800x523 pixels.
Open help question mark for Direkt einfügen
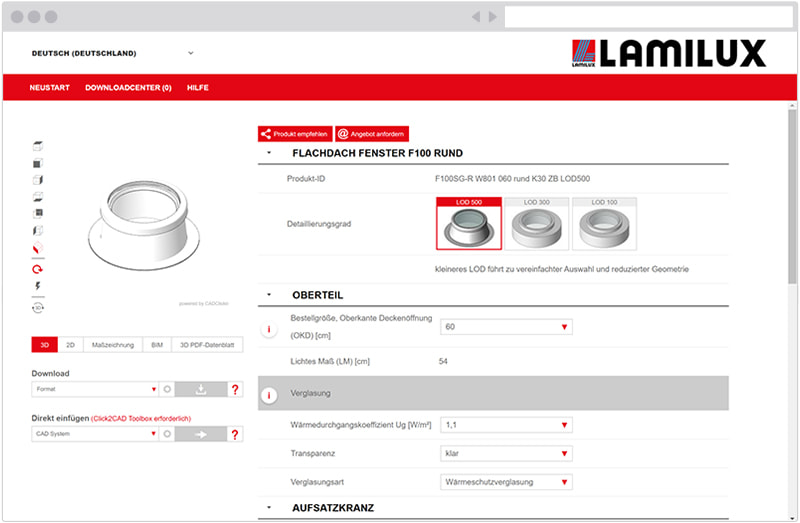(x=235, y=434)
